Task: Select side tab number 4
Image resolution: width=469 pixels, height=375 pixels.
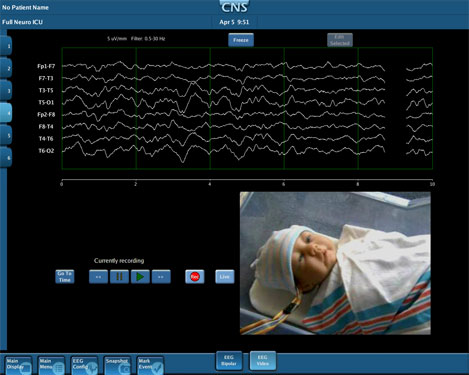Action: click(x=6, y=113)
